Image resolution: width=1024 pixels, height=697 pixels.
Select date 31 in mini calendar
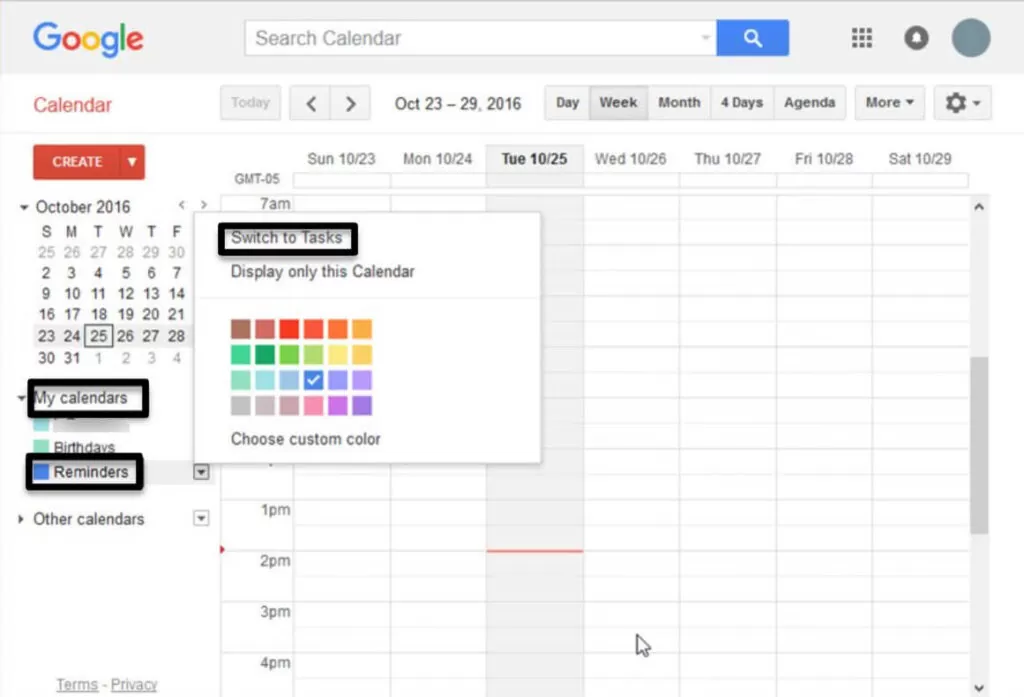72,358
